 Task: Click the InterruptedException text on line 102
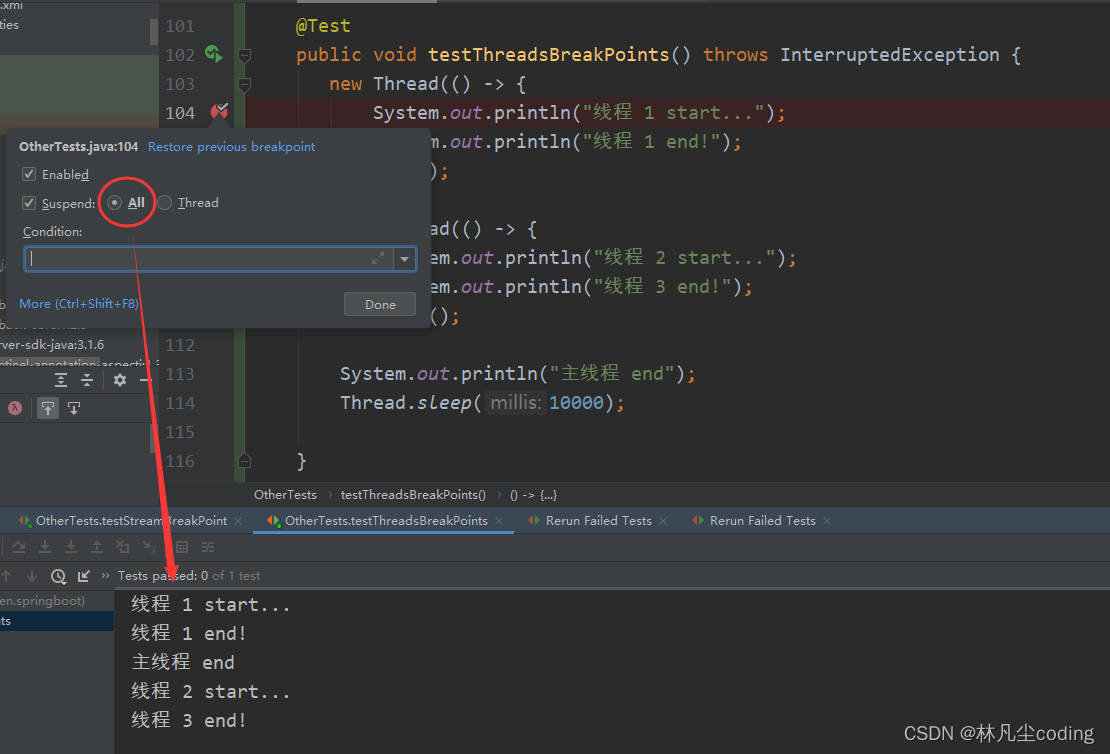pos(890,55)
